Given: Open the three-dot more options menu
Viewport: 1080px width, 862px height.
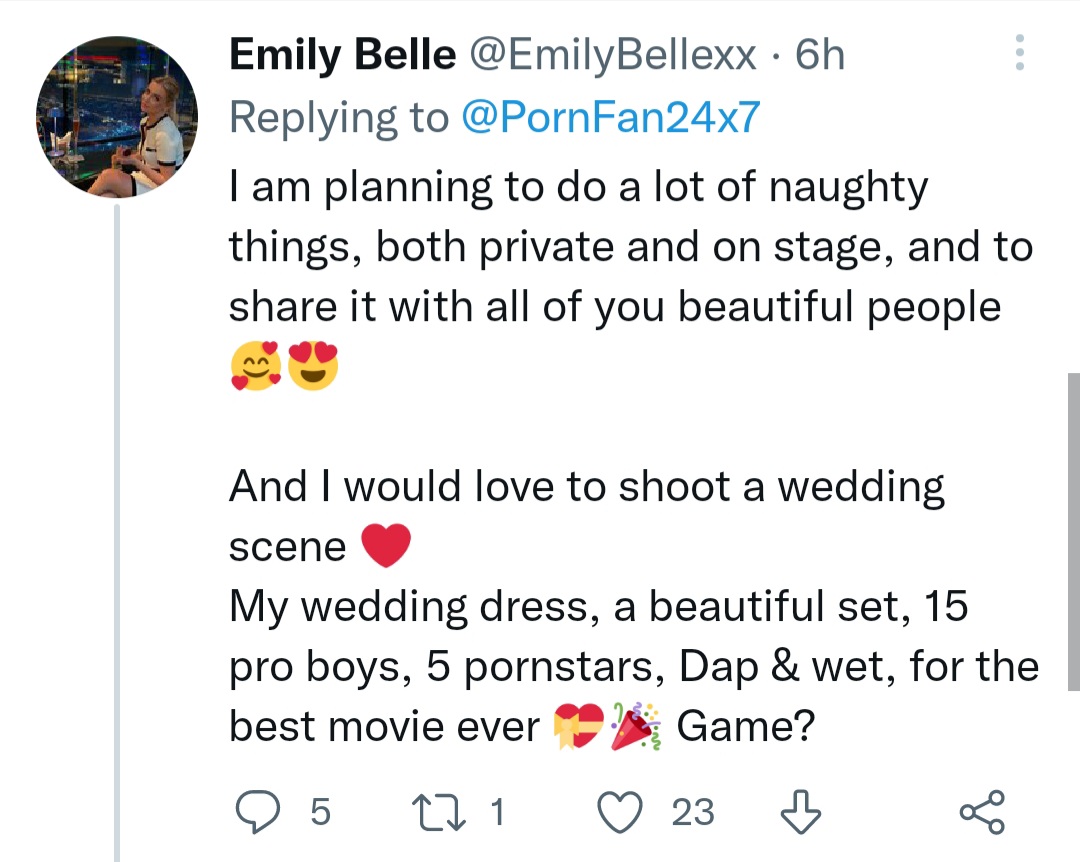Looking at the screenshot, I should [1020, 53].
